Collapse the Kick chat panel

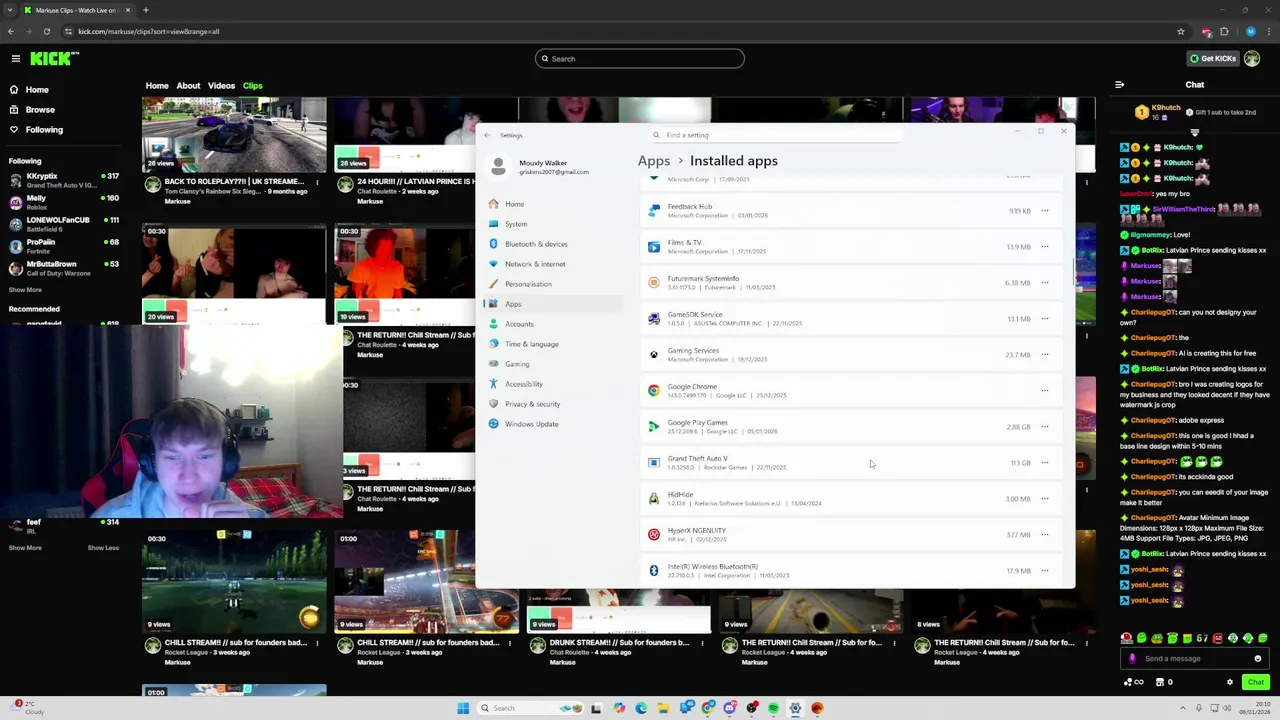click(x=1119, y=85)
